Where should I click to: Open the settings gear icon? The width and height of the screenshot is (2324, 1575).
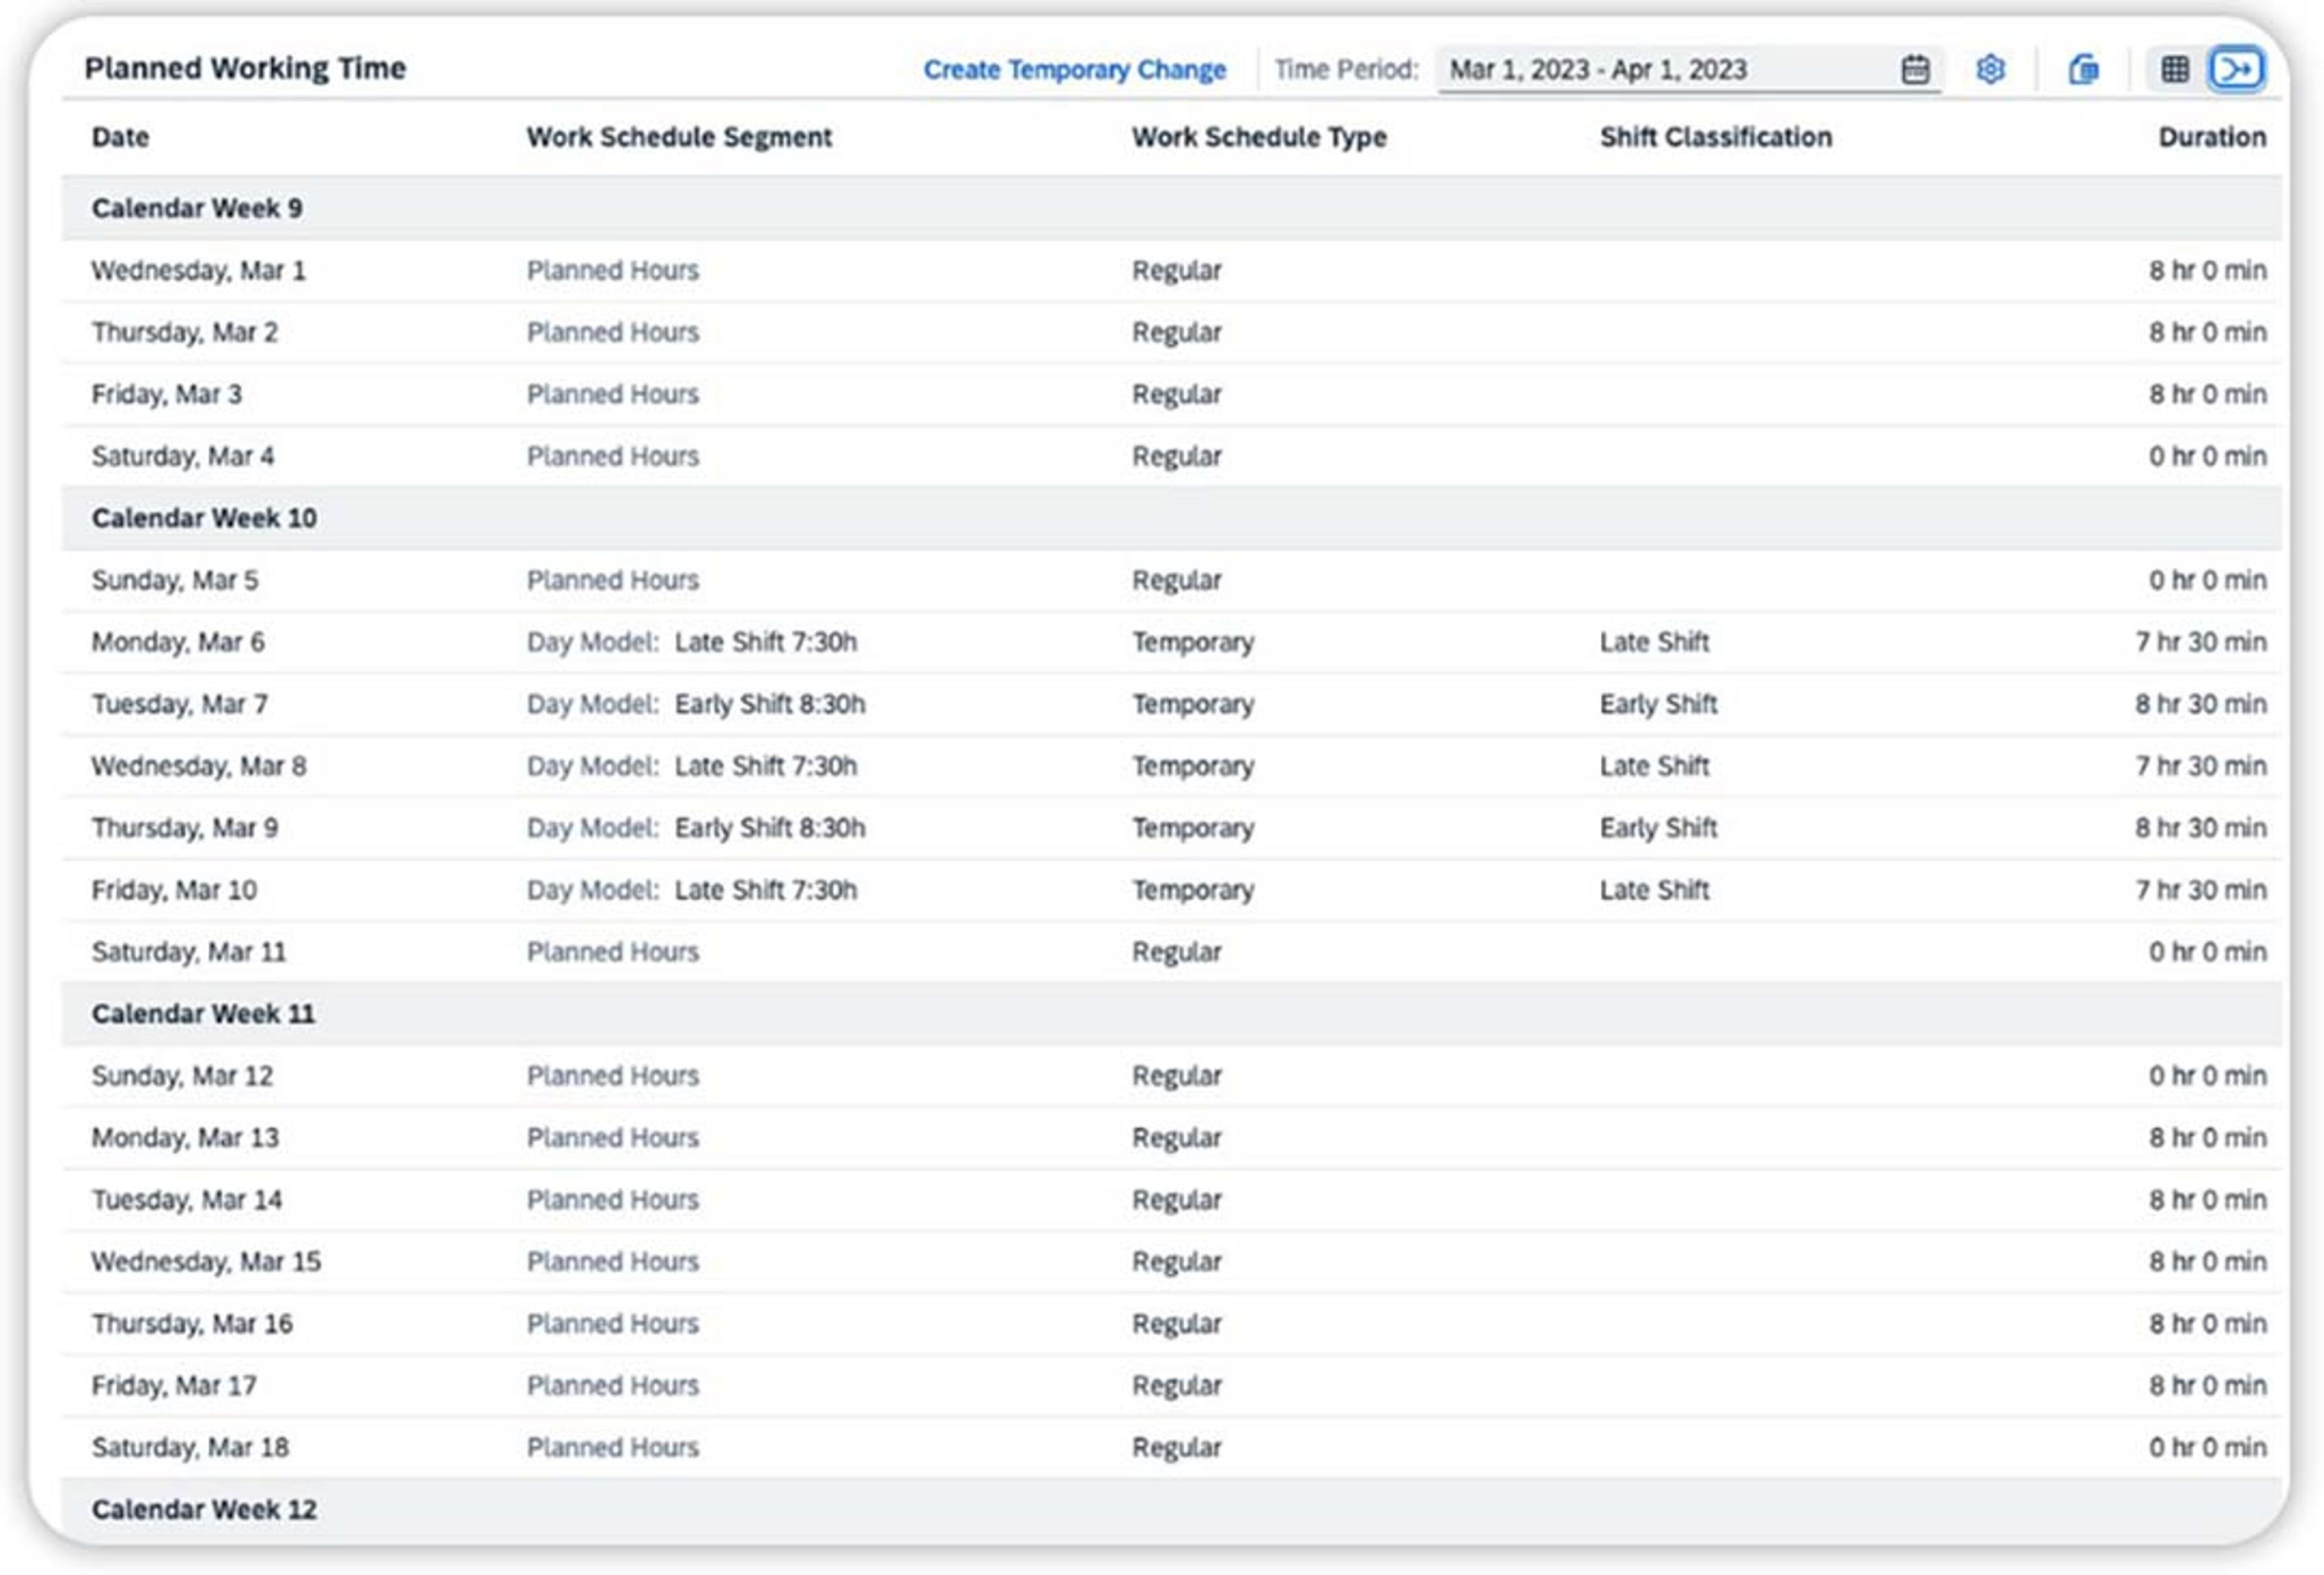[1990, 69]
